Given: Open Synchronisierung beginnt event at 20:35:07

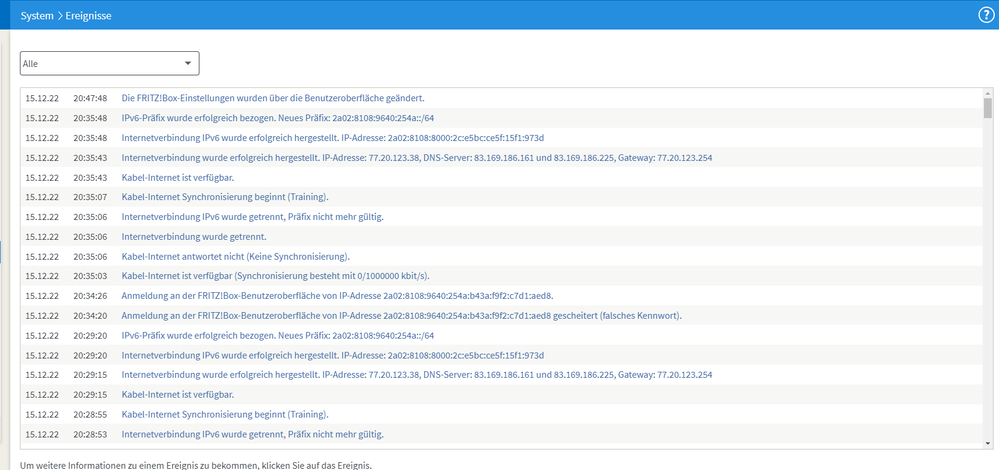Looking at the screenshot, I should tap(225, 197).
